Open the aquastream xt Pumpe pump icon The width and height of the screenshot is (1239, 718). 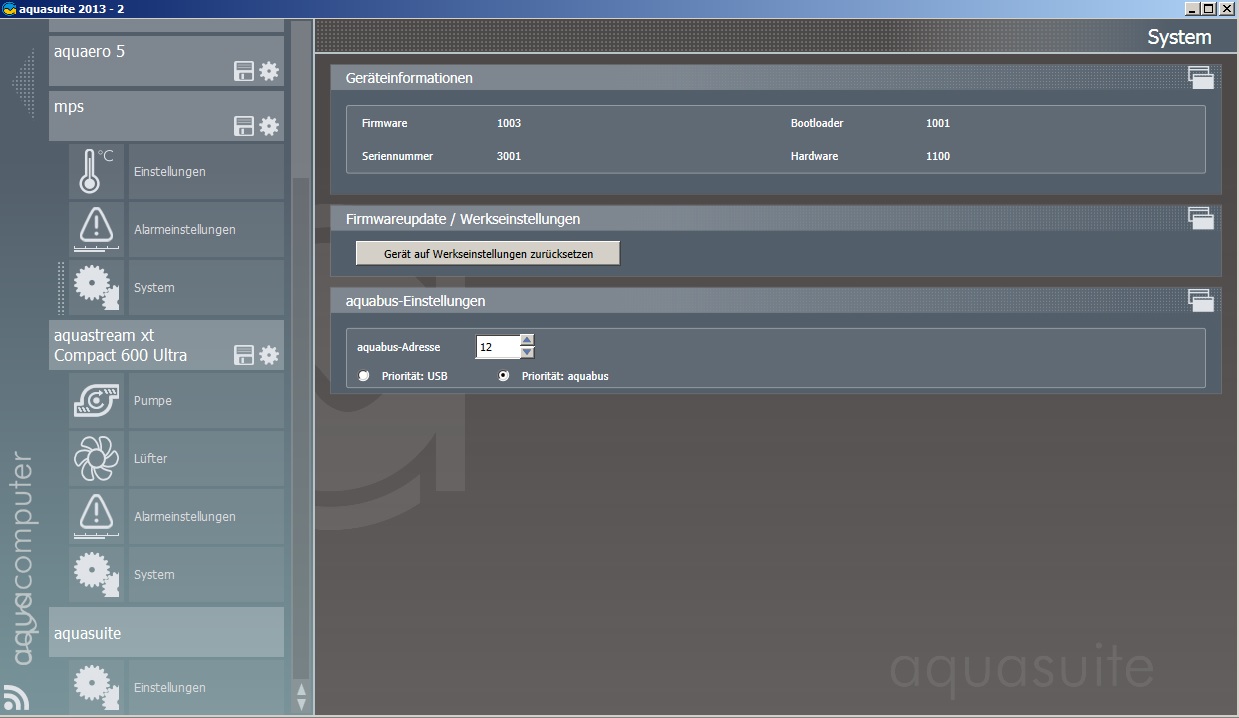tap(96, 400)
